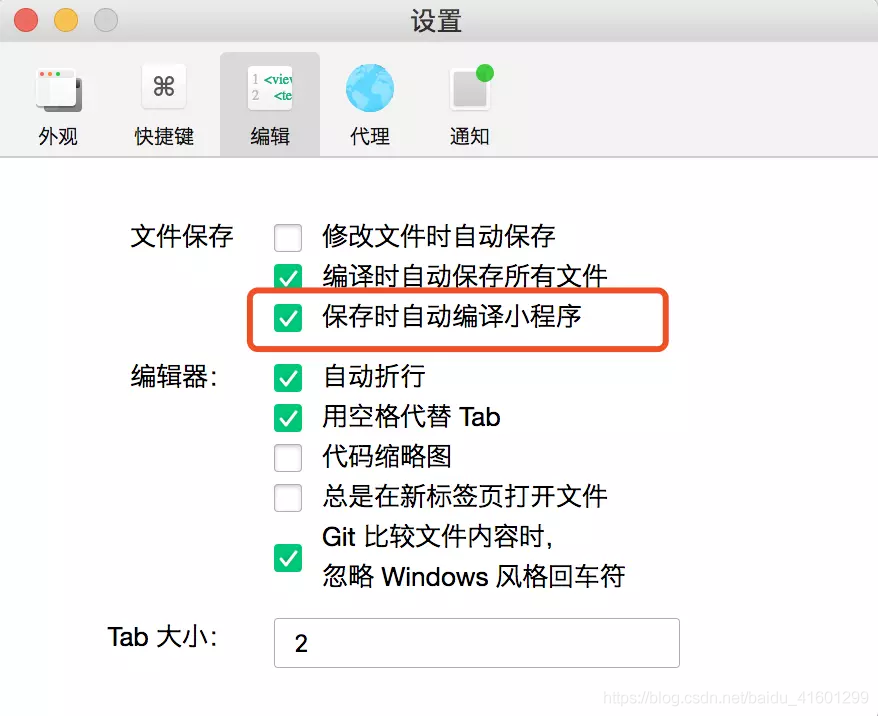The image size is (878, 716).
Task: Enable 修改文件时自动保存 option
Action: 288,237
